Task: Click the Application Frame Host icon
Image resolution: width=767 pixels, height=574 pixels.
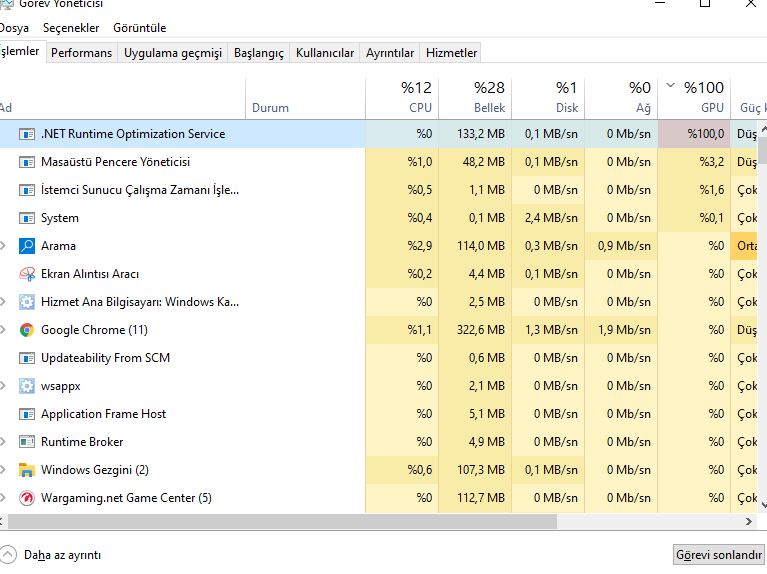Action: [x=26, y=414]
